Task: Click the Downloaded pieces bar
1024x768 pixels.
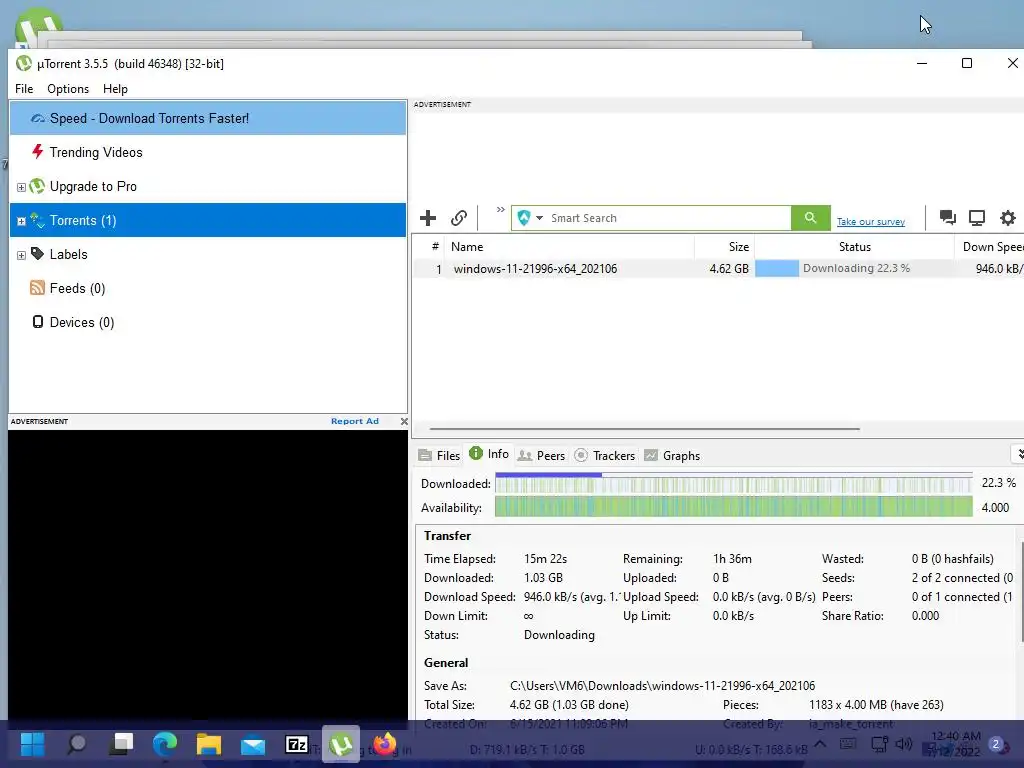Action: point(733,483)
